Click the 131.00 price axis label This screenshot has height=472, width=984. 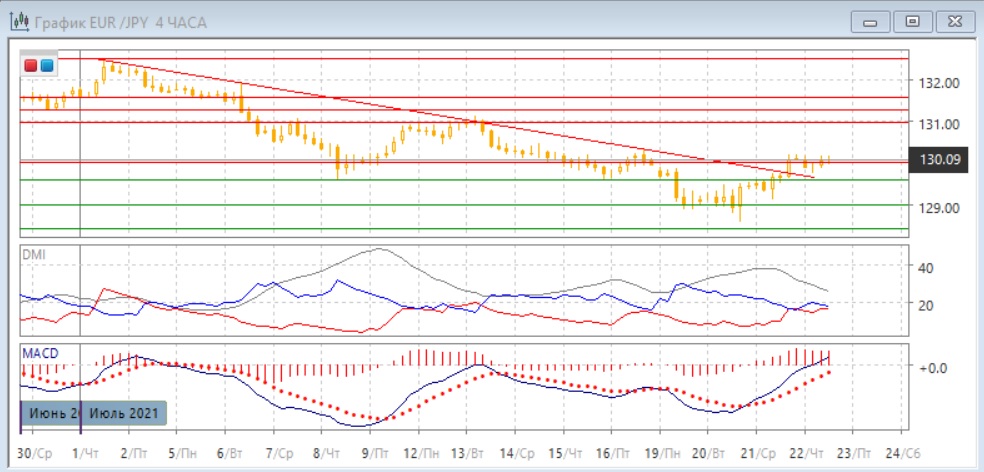point(938,124)
